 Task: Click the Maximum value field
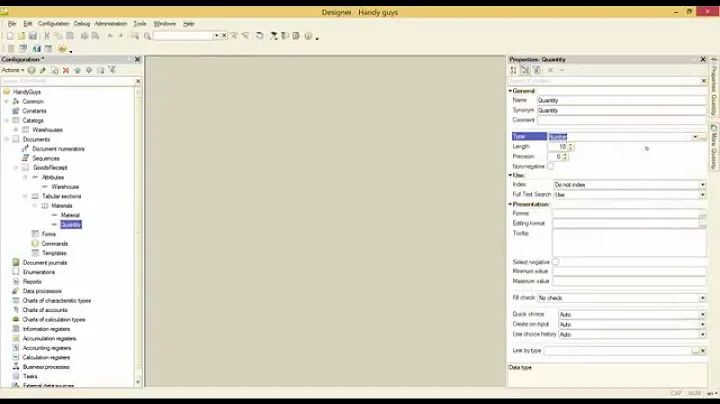pyautogui.click(x=629, y=281)
